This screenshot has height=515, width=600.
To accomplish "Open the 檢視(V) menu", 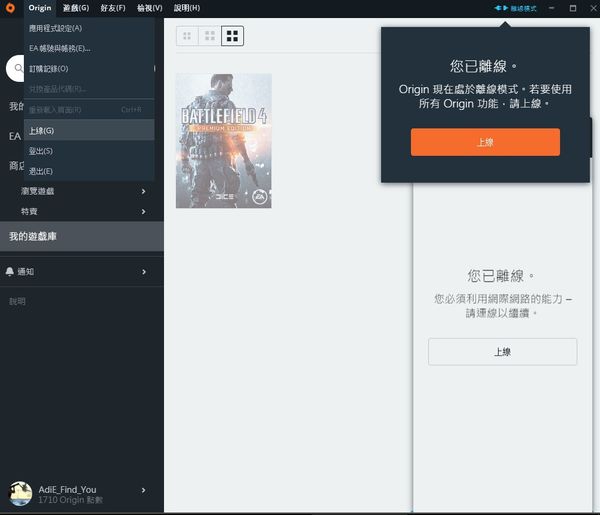I will coord(150,8).
